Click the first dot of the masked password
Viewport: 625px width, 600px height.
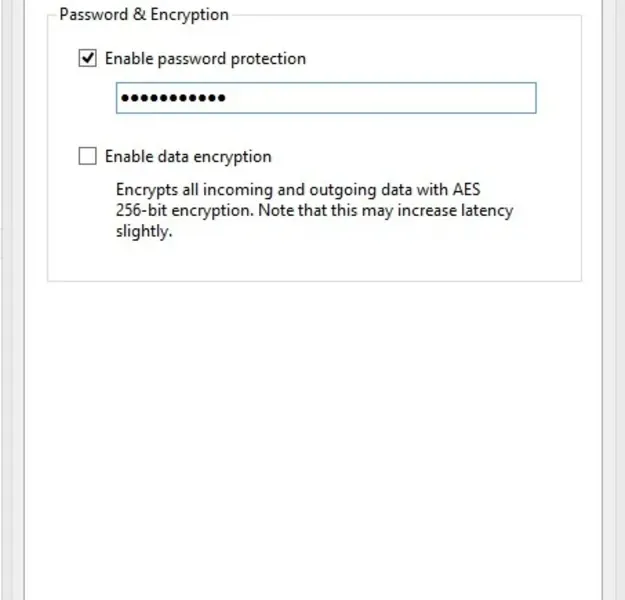[x=125, y=98]
